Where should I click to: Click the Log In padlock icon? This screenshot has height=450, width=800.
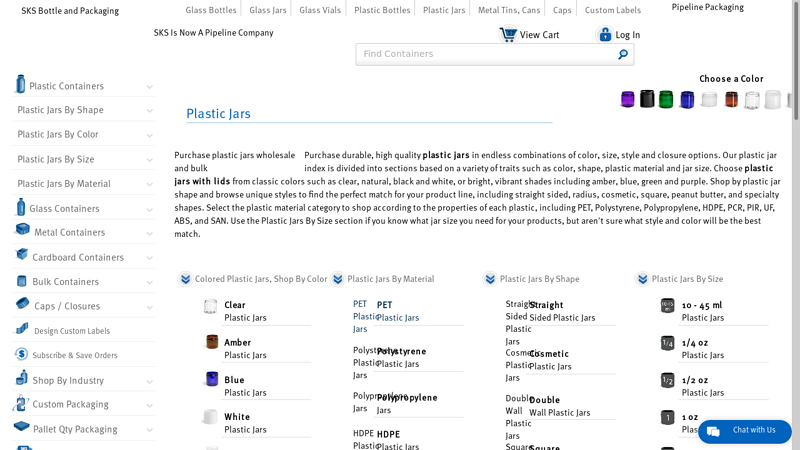605,34
